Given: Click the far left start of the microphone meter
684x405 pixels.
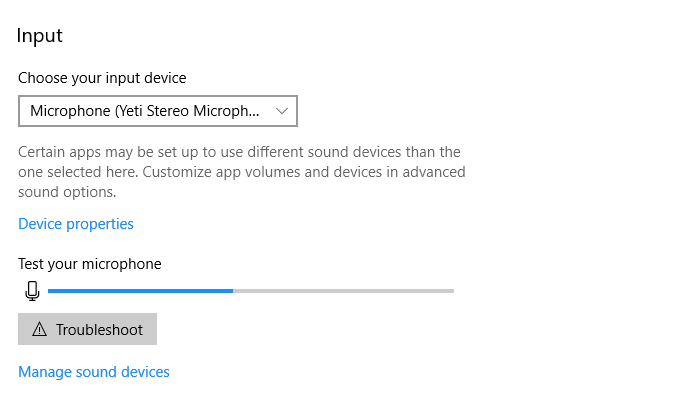Looking at the screenshot, I should click(x=51, y=291).
